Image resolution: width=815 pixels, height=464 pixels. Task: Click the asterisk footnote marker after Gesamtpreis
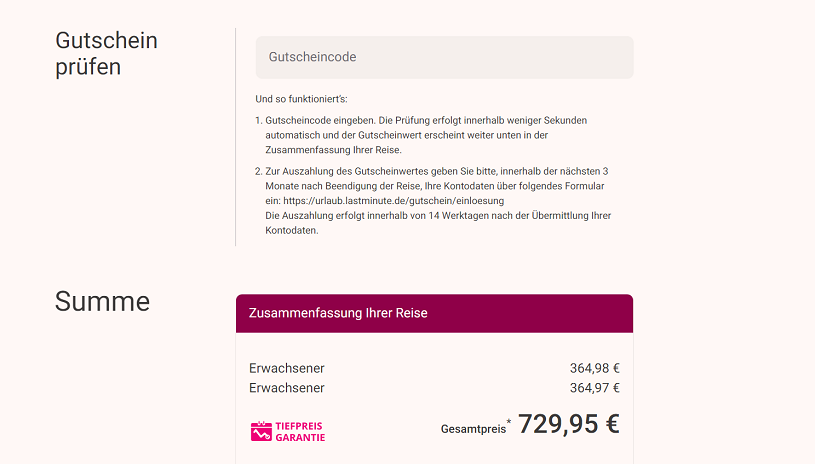[x=508, y=423]
